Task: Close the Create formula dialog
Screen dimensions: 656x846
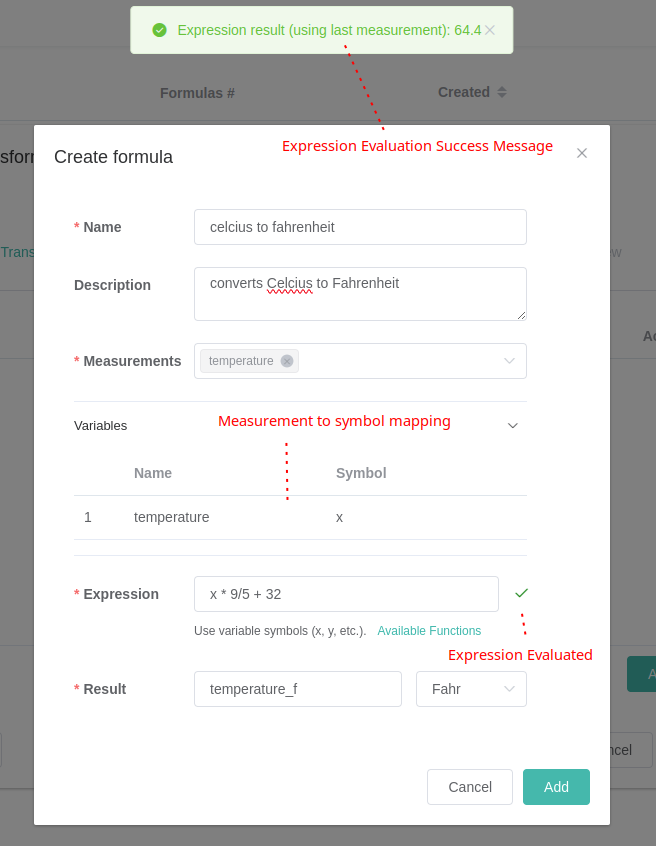Action: (x=582, y=153)
